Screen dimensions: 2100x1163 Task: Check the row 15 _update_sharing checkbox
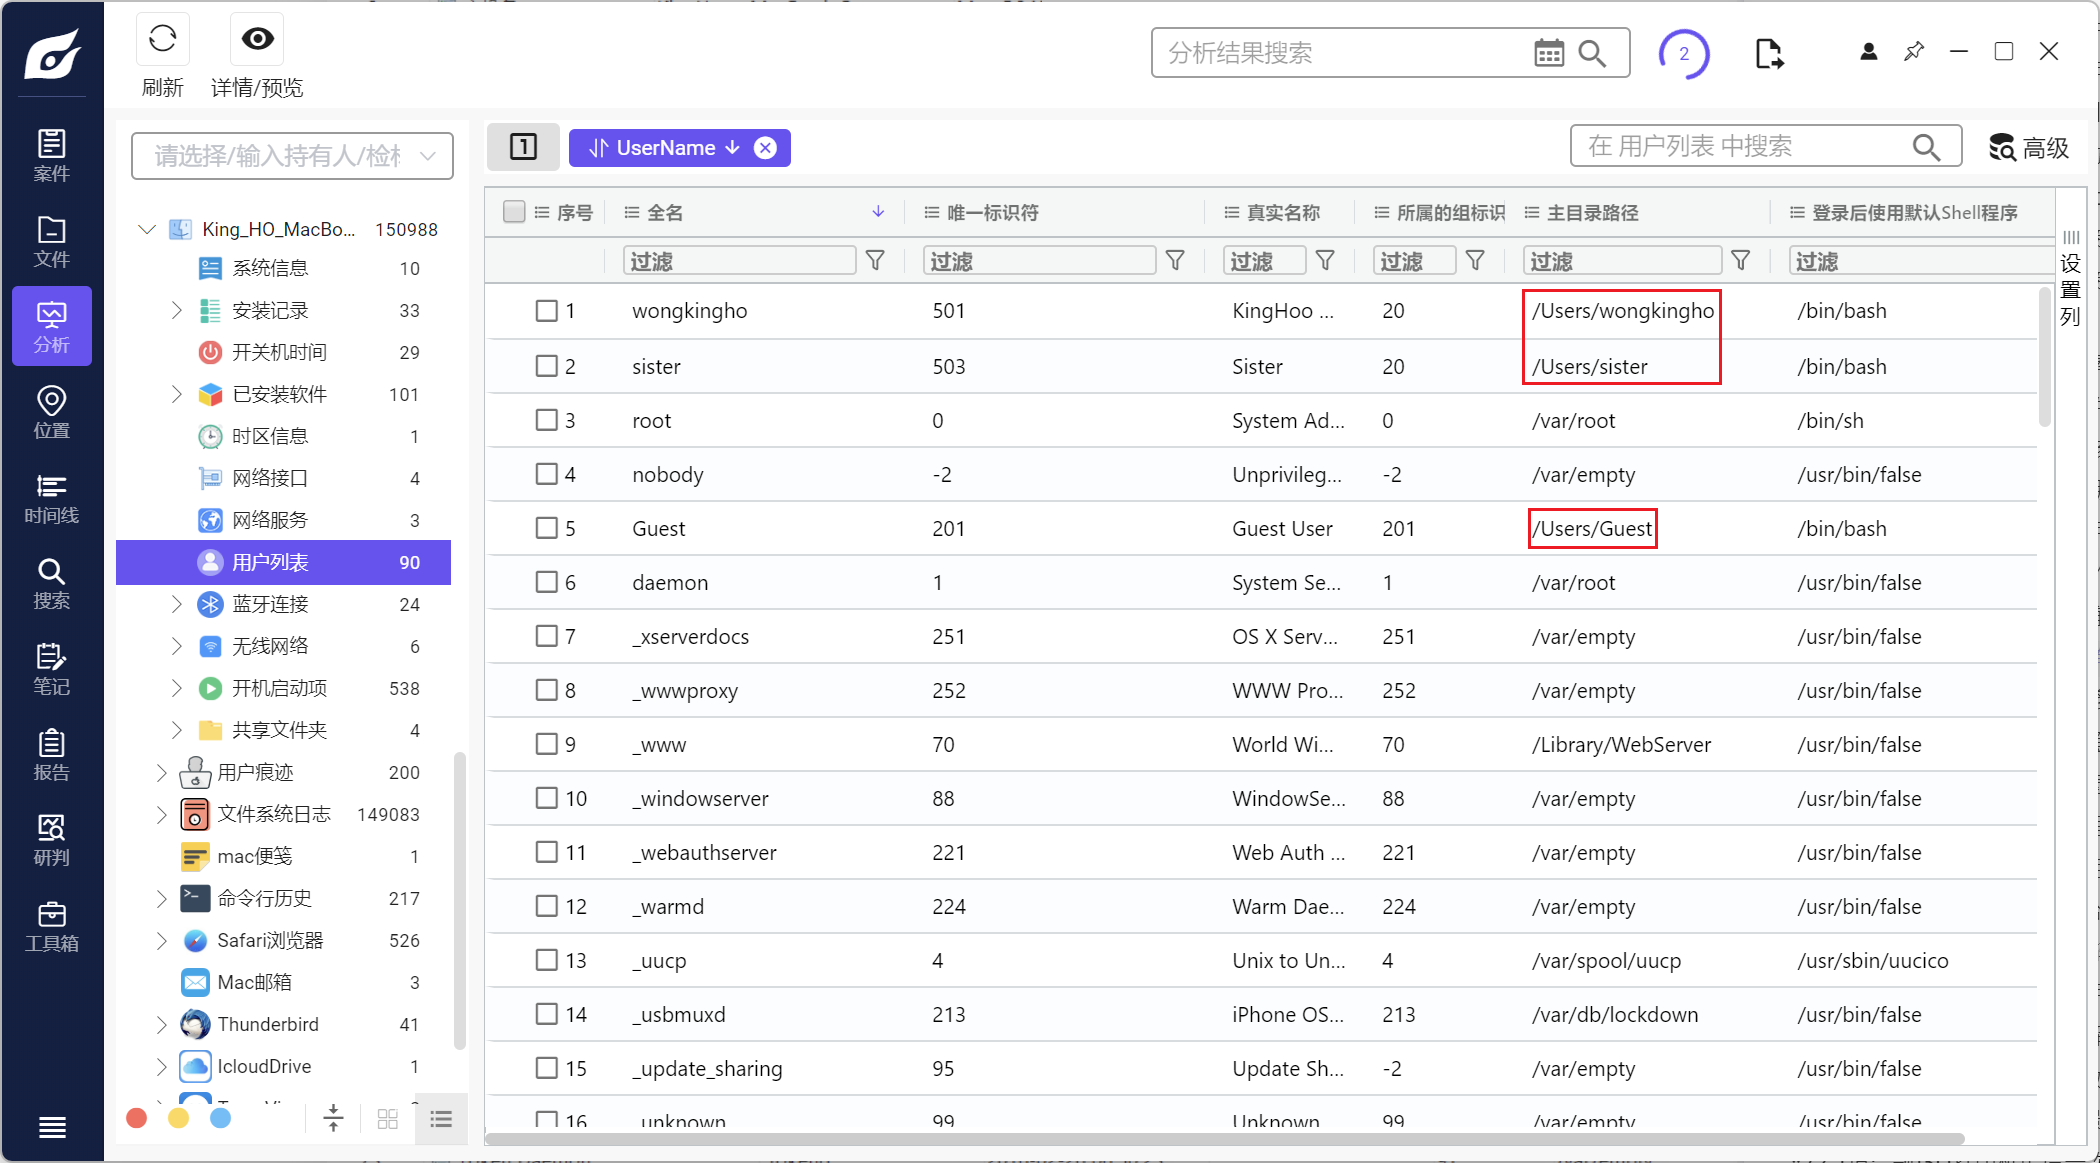coord(546,1068)
